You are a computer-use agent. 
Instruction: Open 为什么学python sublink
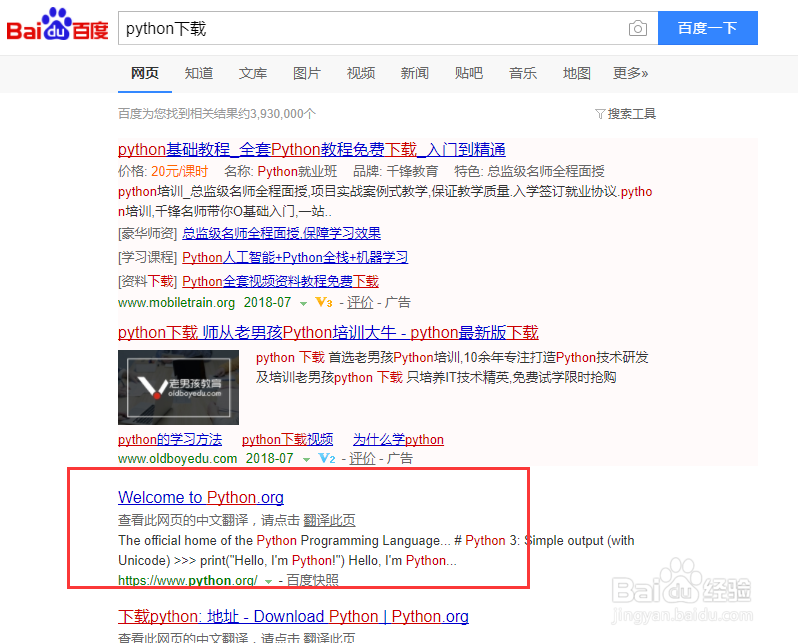pos(398,439)
